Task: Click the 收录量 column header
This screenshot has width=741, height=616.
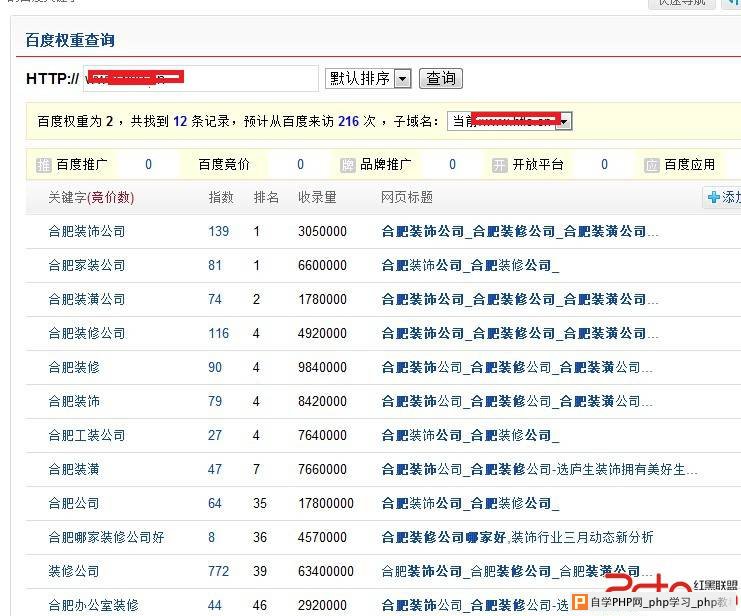Action: pyautogui.click(x=317, y=197)
